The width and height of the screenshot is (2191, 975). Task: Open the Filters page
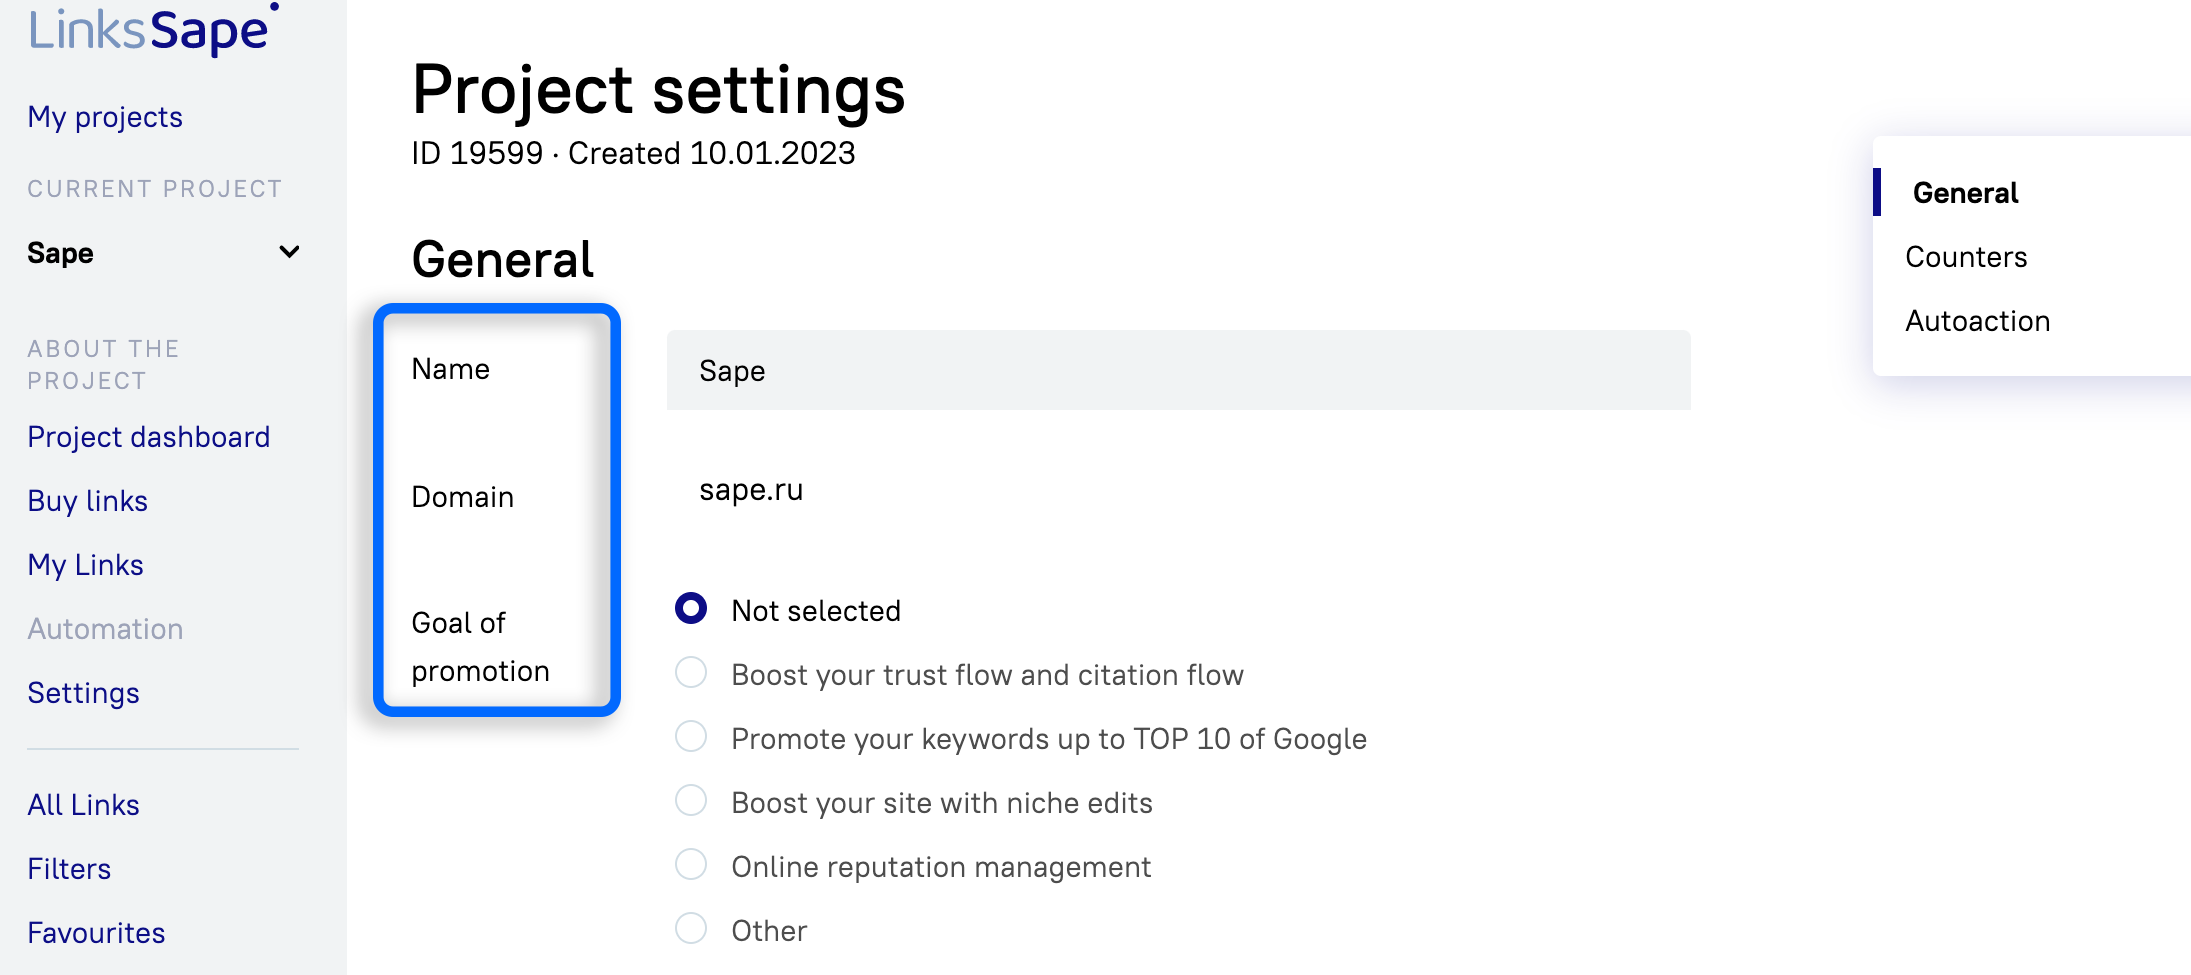coord(69,869)
